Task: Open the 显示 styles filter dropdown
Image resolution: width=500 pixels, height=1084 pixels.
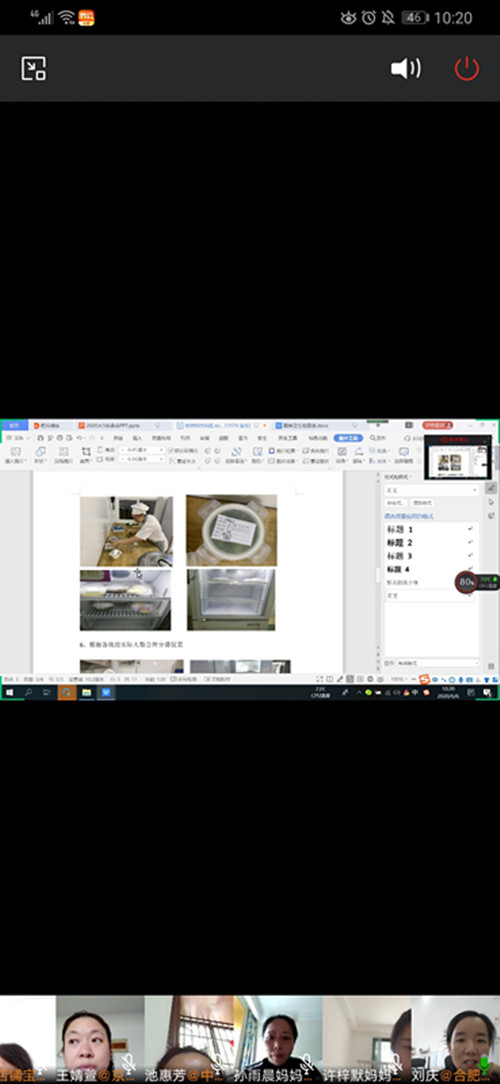Action: [437, 663]
